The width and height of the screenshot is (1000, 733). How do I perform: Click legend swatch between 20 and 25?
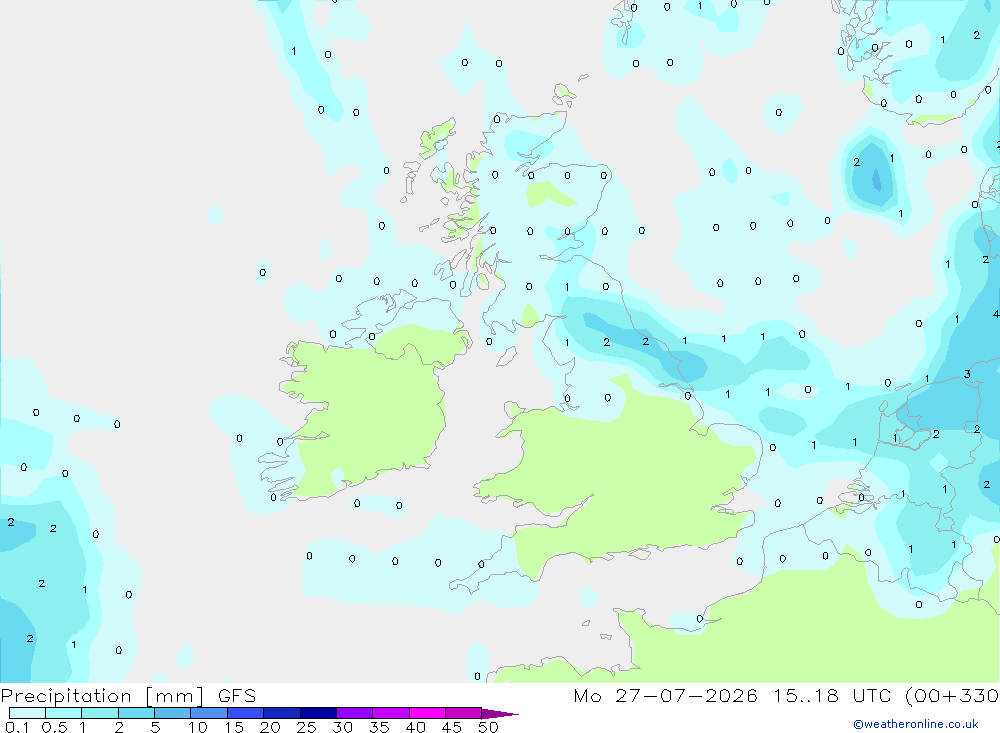point(281,713)
